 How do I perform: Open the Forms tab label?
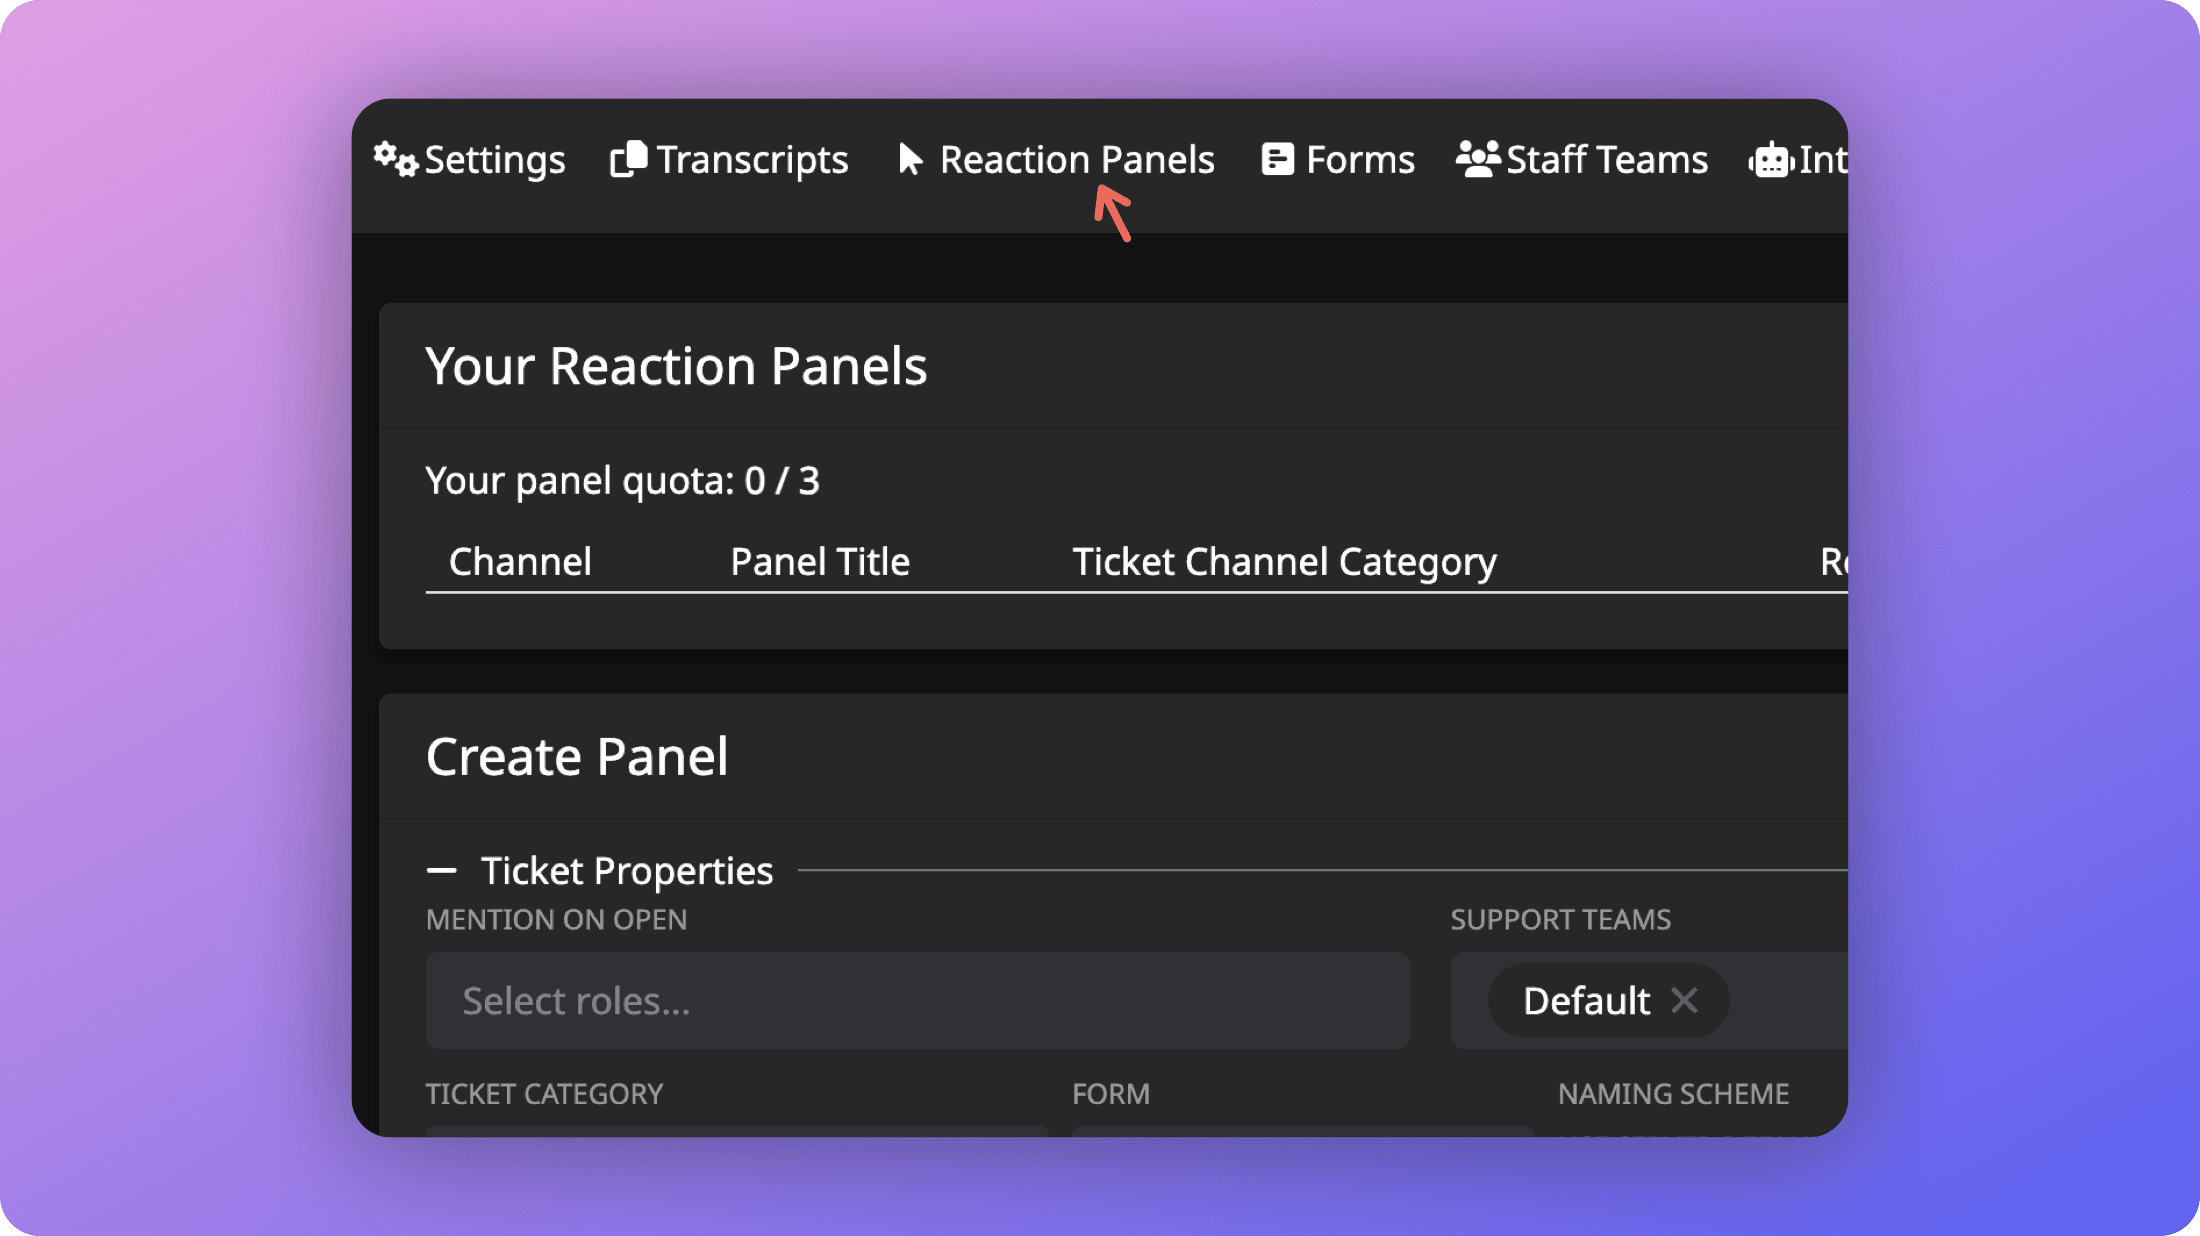(x=1360, y=160)
